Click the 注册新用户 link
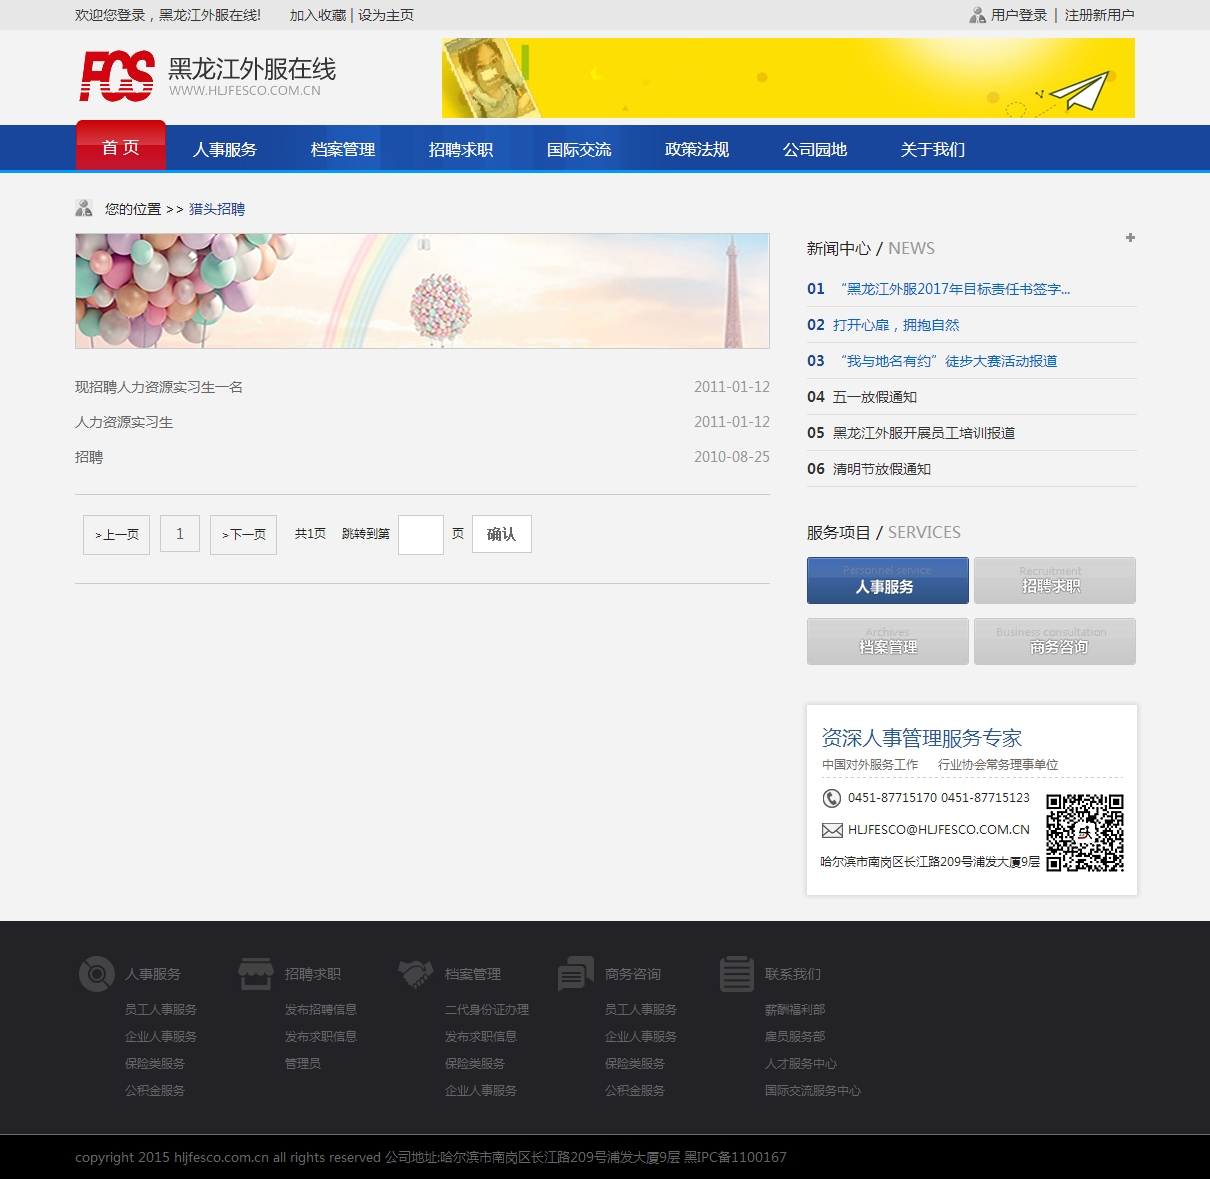 click(x=1099, y=15)
